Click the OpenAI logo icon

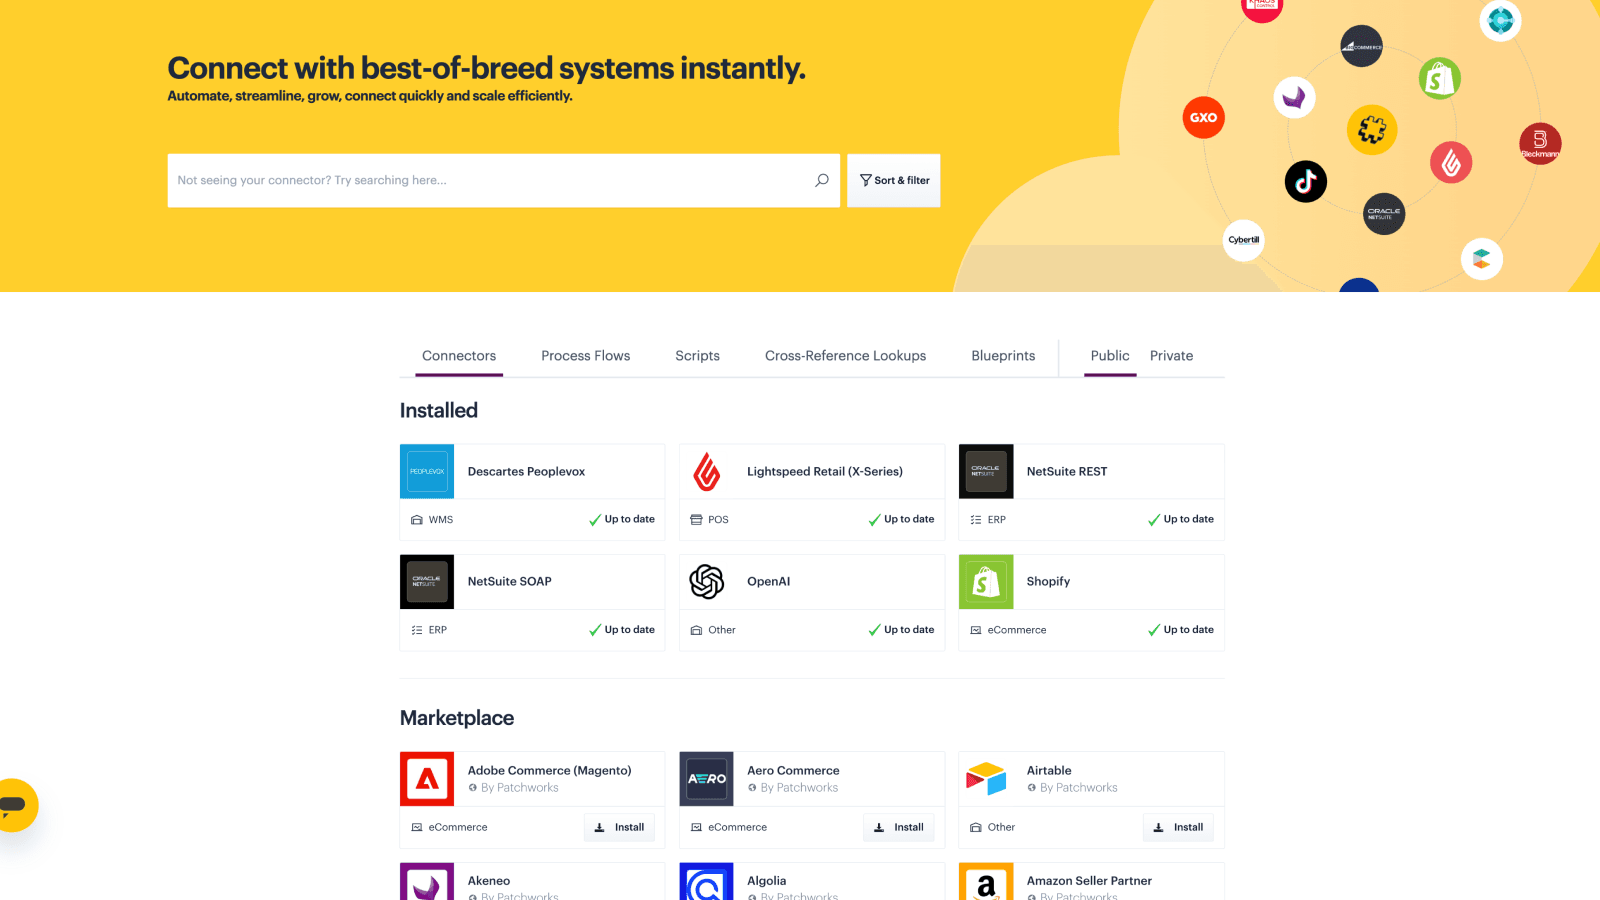pyautogui.click(x=707, y=581)
